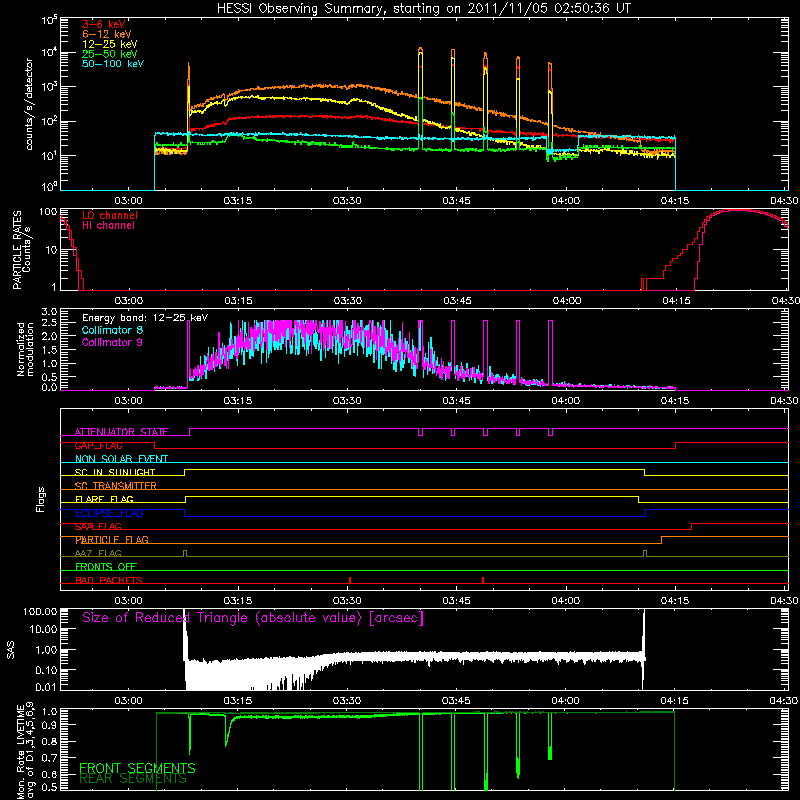Click the ATTENUATOR_STATE flag label
800x800 pixels.
click(121, 432)
